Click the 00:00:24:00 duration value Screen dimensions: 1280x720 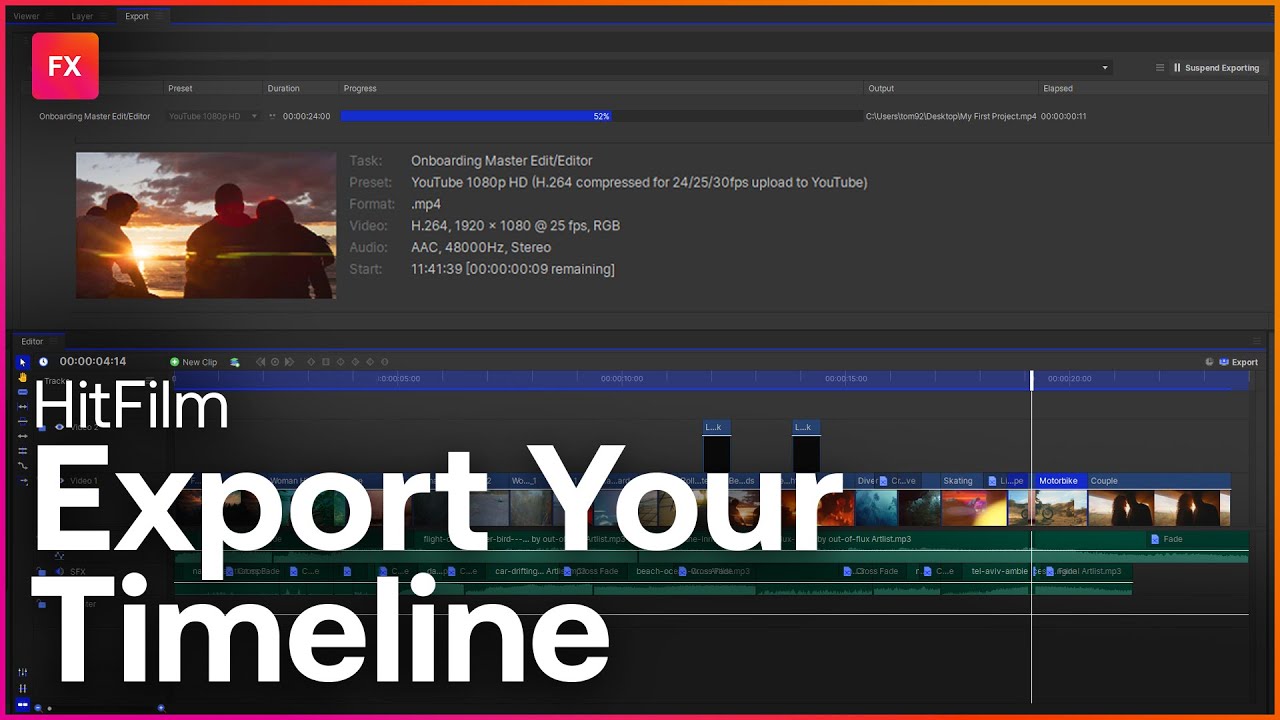point(307,116)
